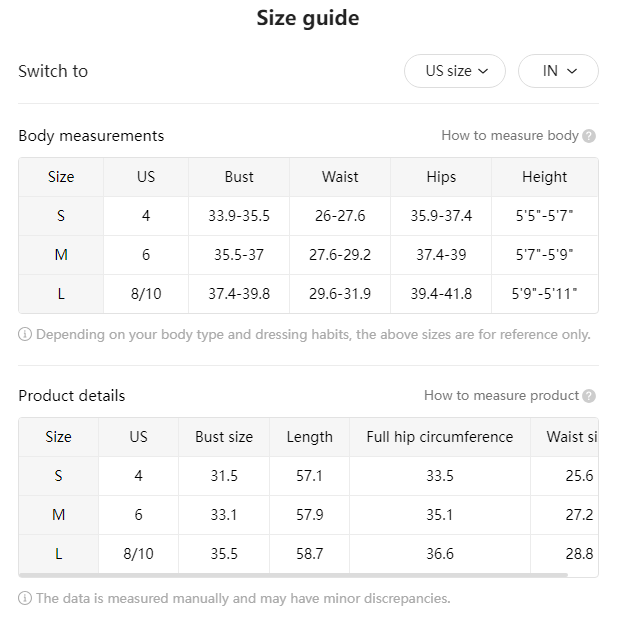The width and height of the screenshot is (620, 633).
Task: Select the S size row in body measurements
Action: [x=308, y=216]
